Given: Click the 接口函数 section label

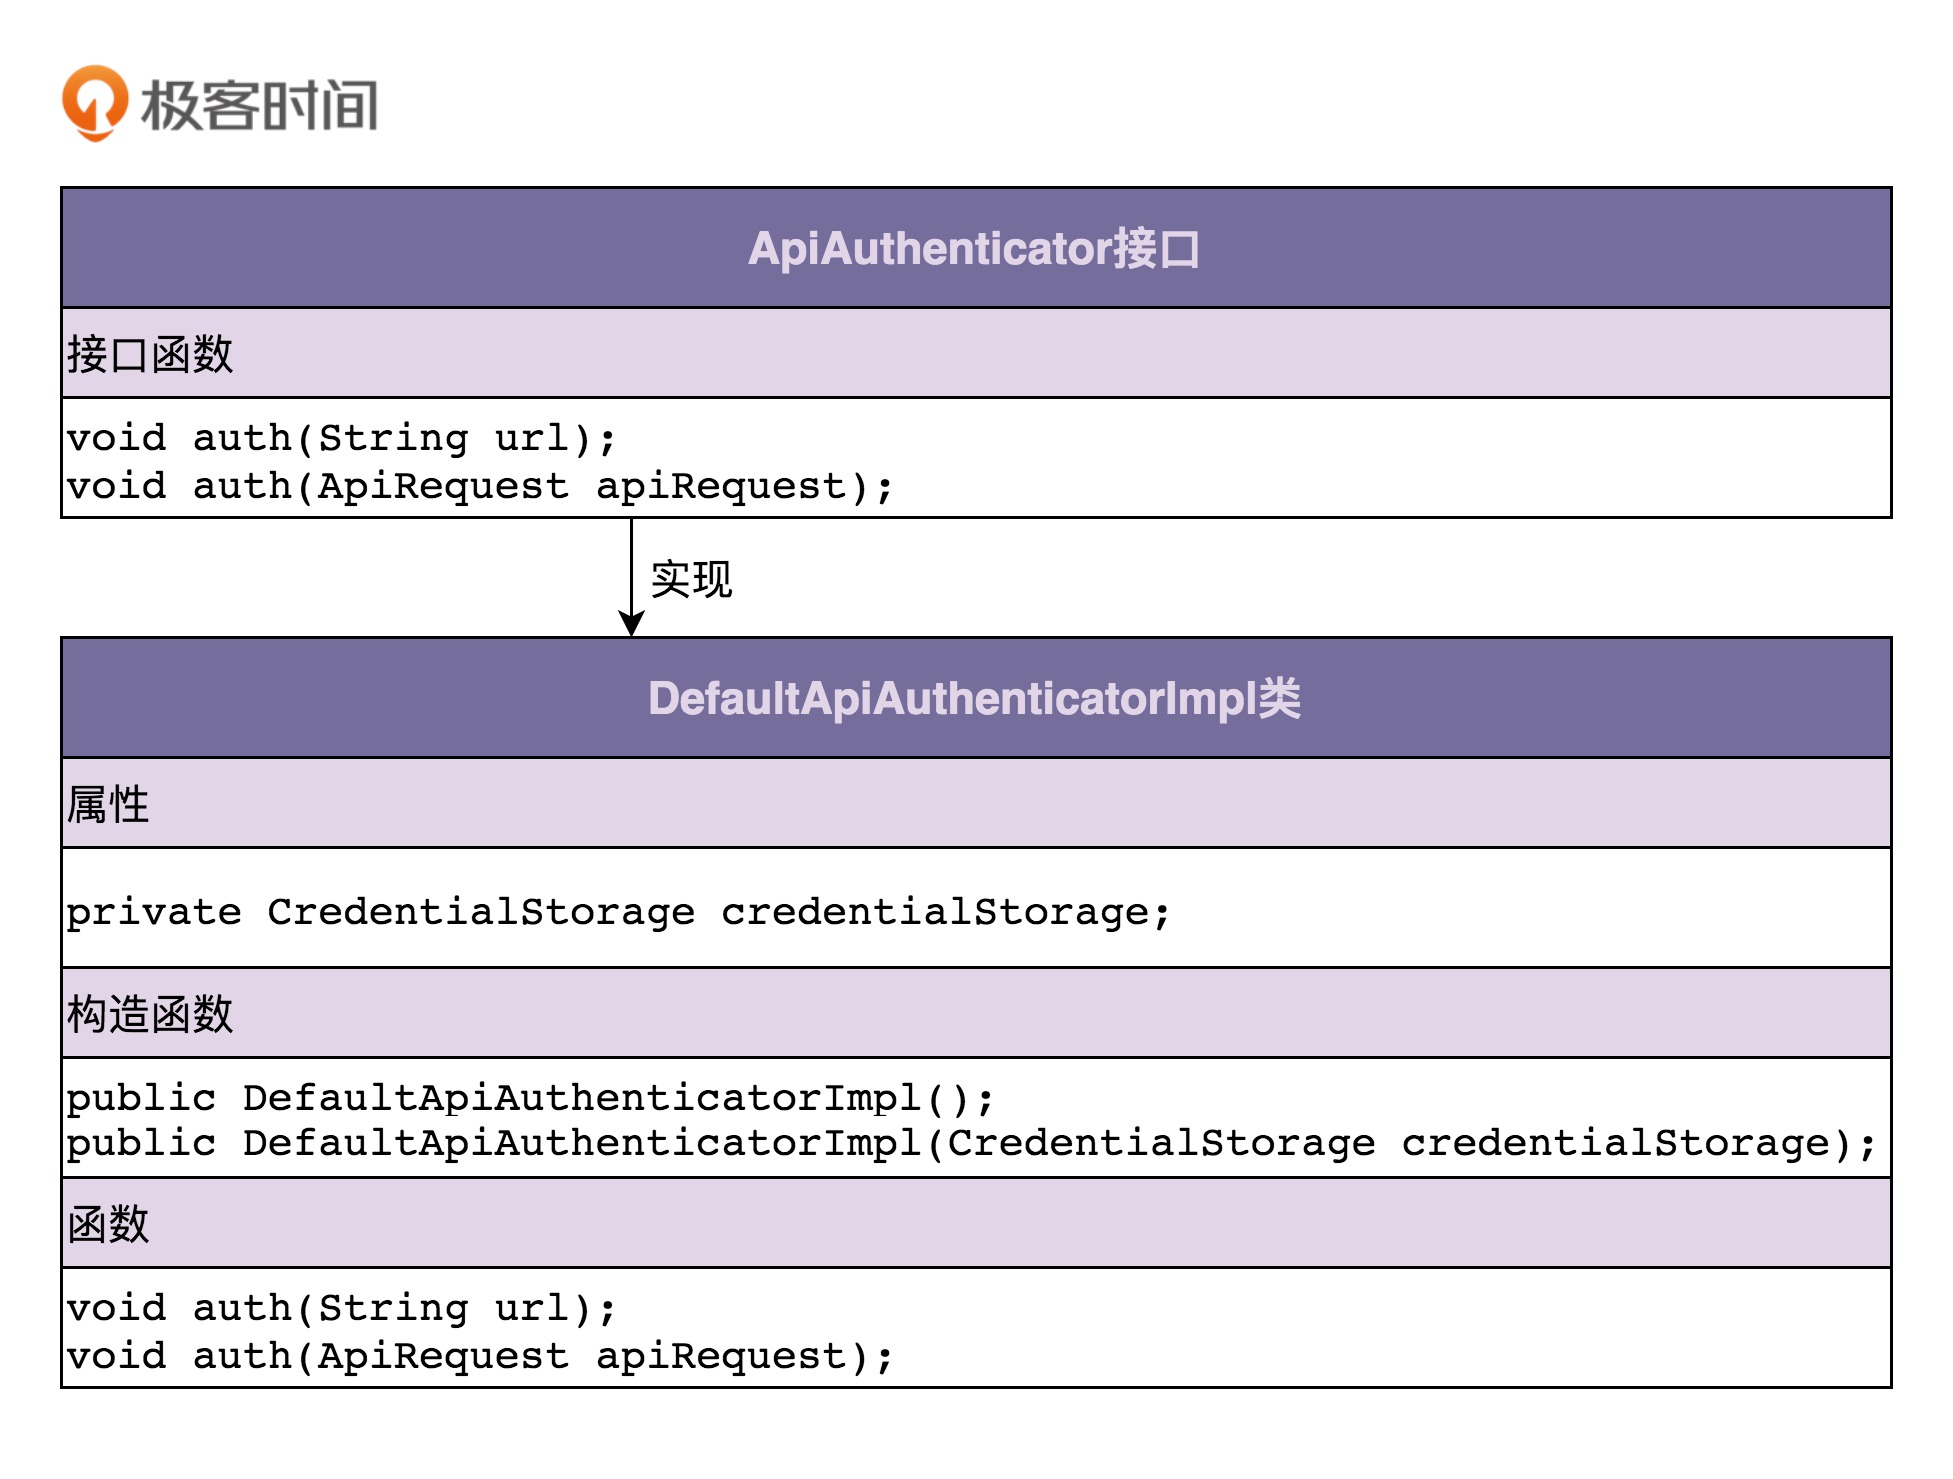Looking at the screenshot, I should pyautogui.click(x=150, y=355).
